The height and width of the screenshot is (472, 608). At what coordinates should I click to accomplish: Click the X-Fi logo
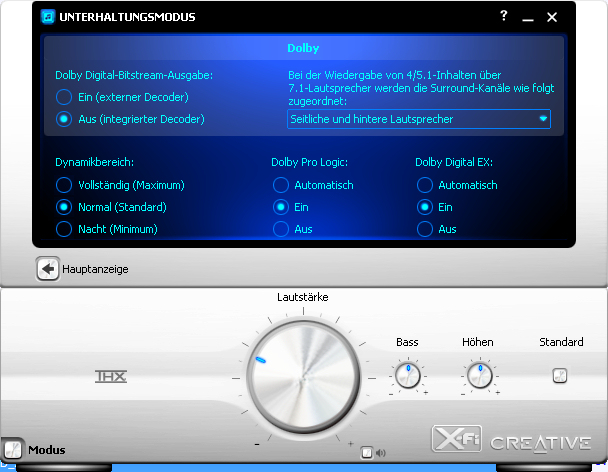tap(456, 439)
